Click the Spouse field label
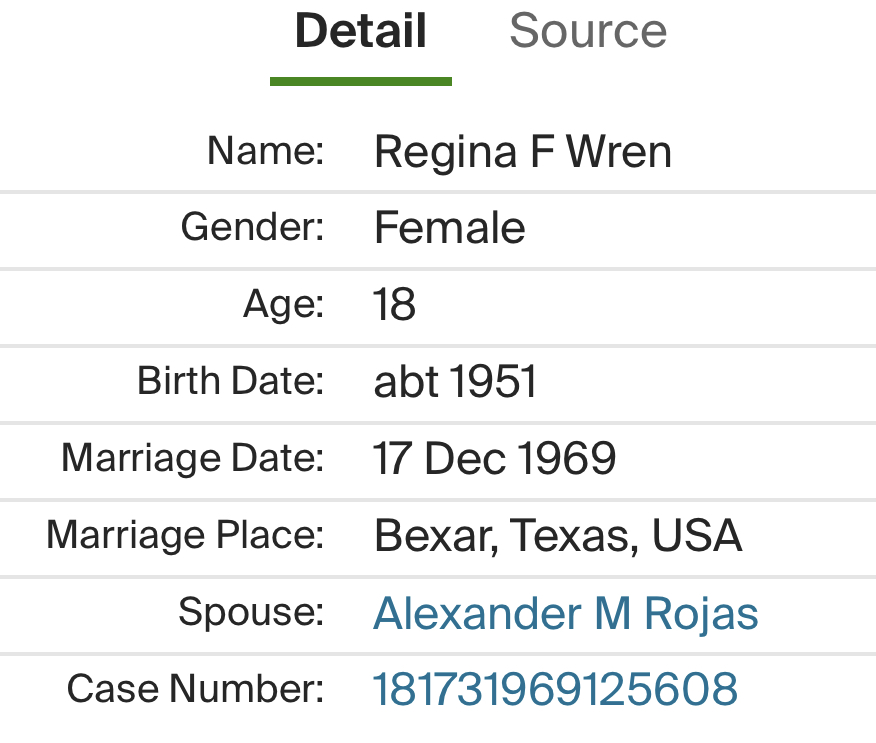The image size is (876, 743). (x=251, y=612)
